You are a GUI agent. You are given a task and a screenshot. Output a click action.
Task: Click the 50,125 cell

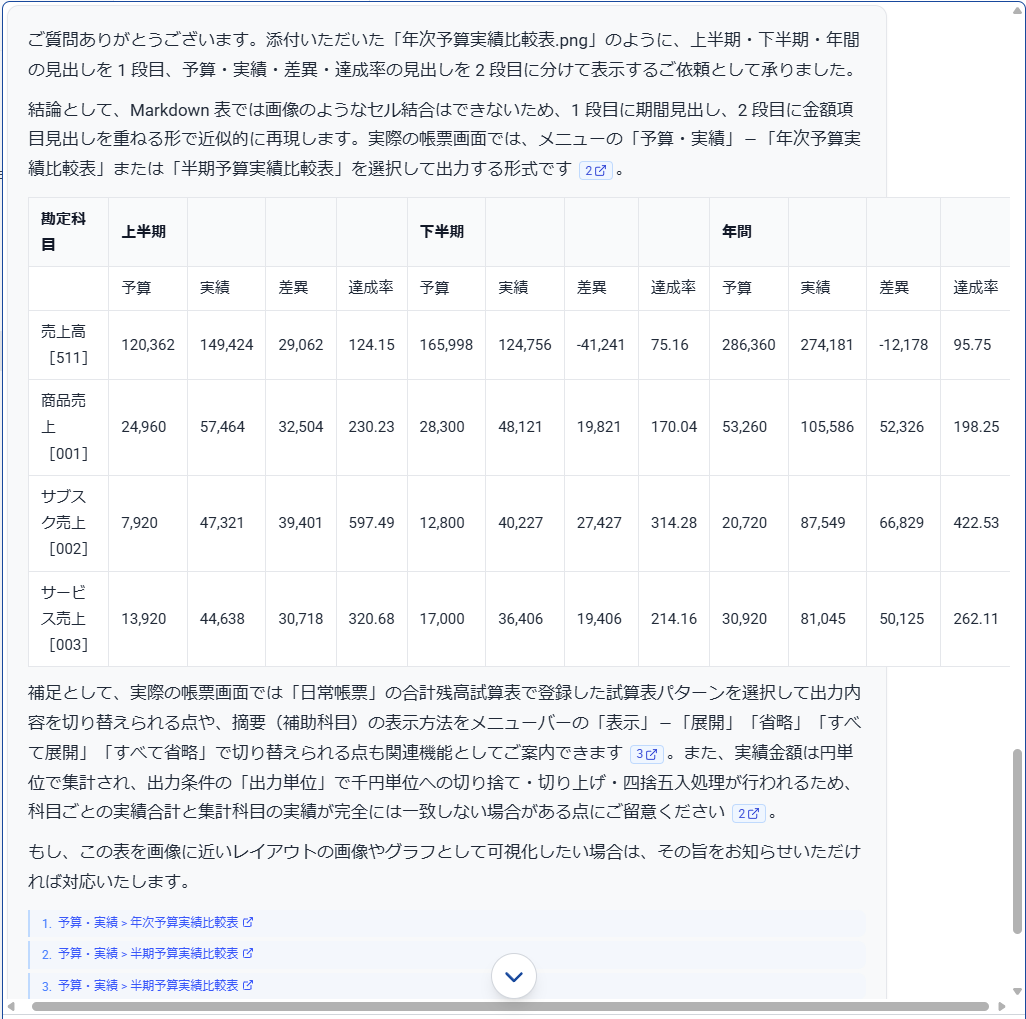903,619
